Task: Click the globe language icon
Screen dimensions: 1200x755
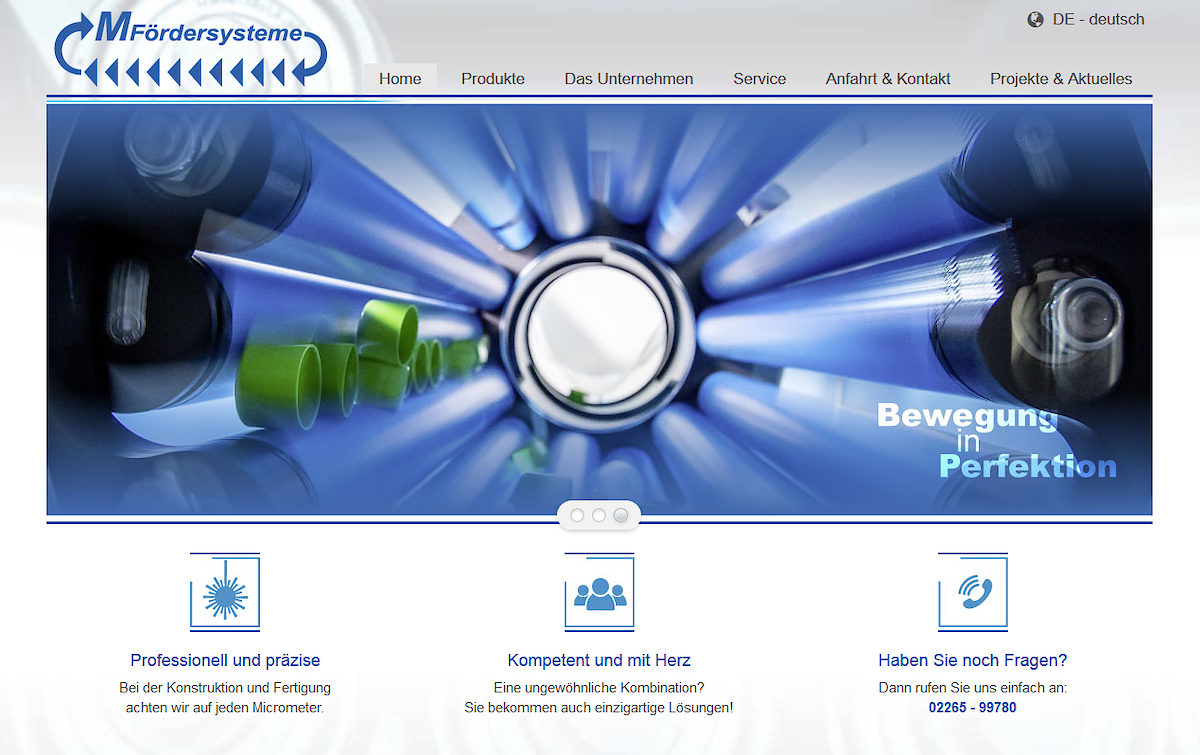Action: 1035,20
